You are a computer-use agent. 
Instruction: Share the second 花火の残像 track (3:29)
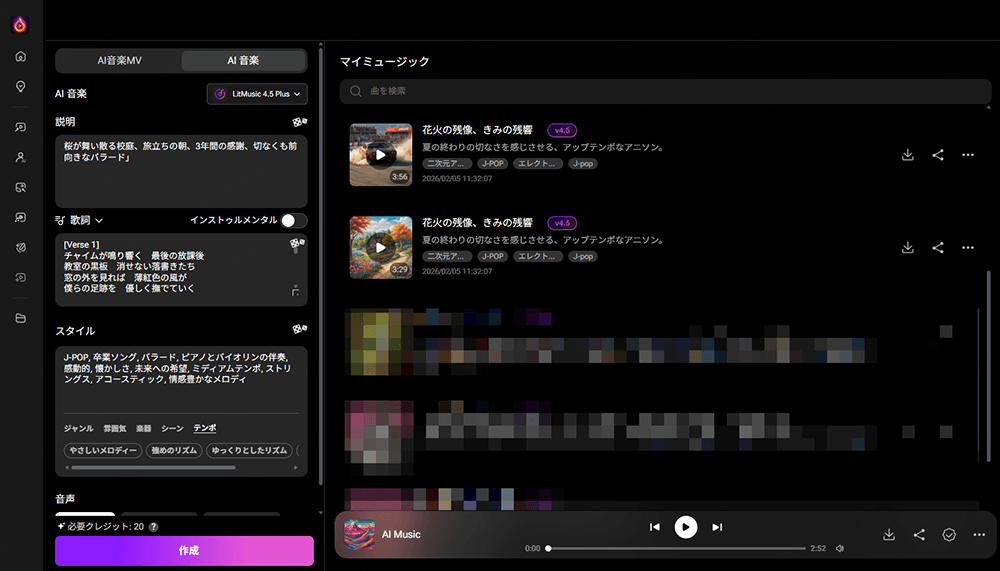[x=938, y=248]
